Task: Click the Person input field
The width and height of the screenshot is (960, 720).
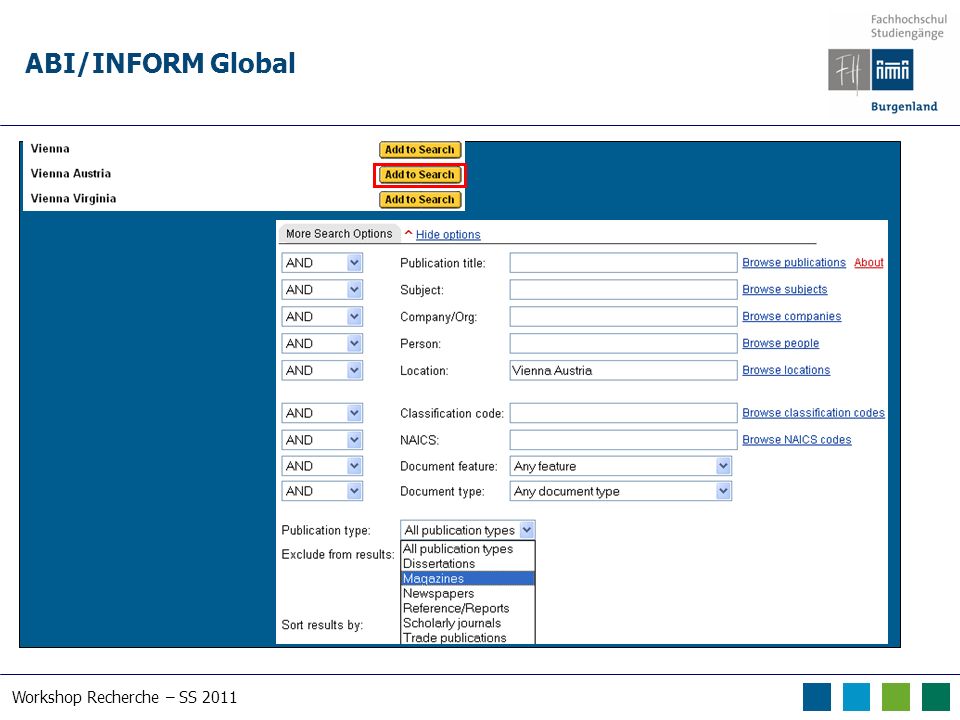Action: click(x=623, y=343)
